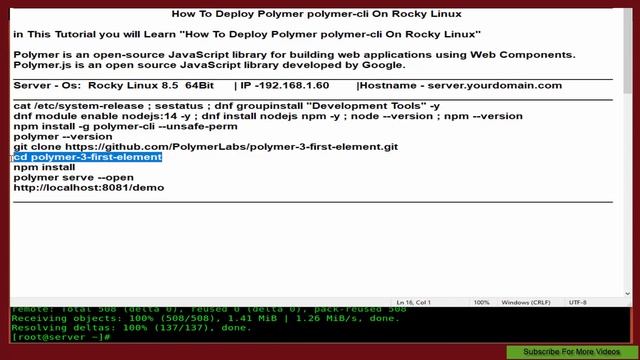This screenshot has height=360, width=640.
Task: Click the Subscribe For More Videos button
Action: [571, 352]
